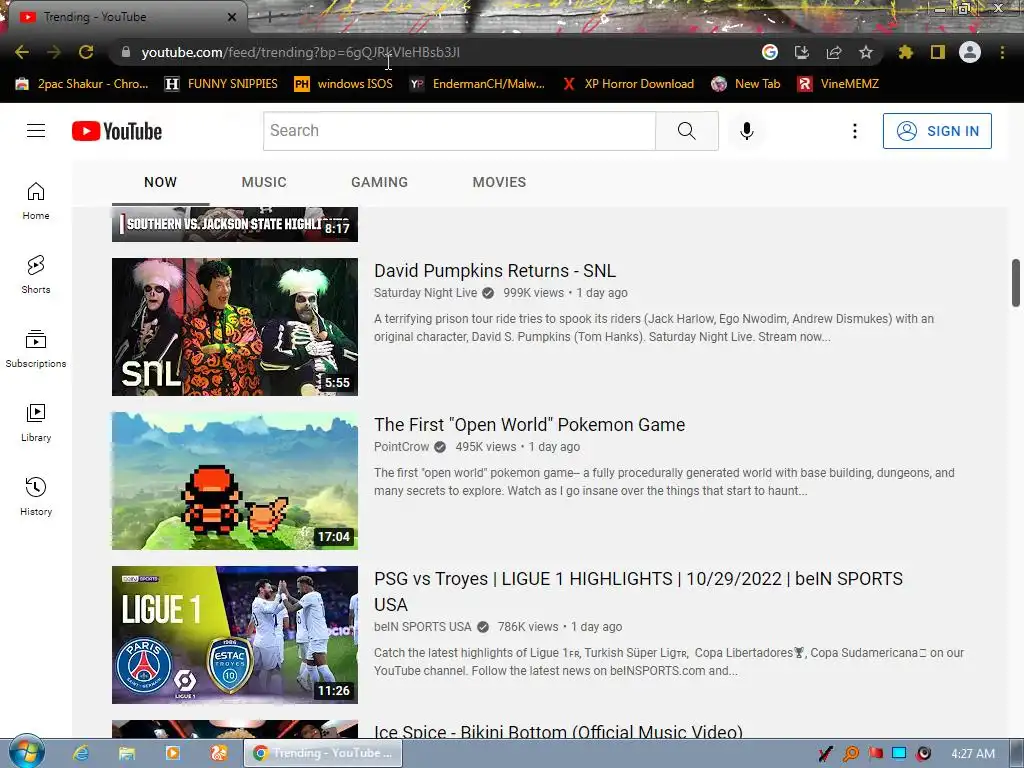Viewport: 1024px width, 768px height.
Task: Open Chrome's three-dot menu
Action: pyautogui.click(x=1002, y=52)
